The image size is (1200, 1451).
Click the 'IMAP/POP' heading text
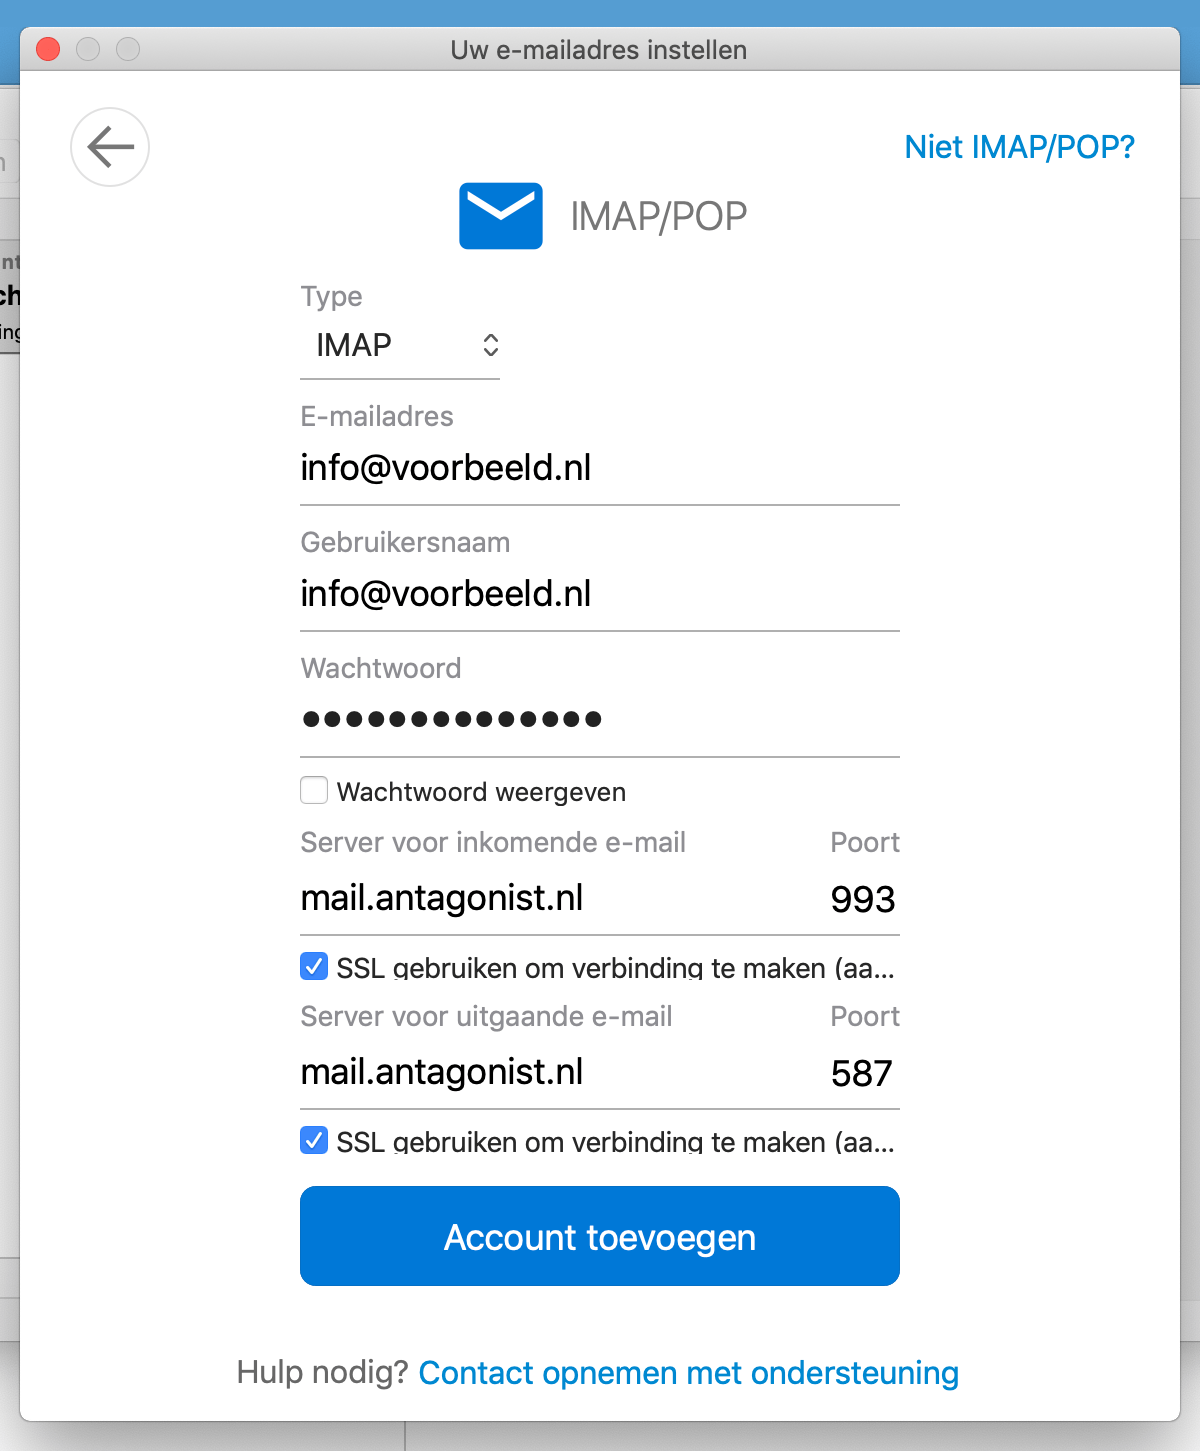tap(659, 216)
